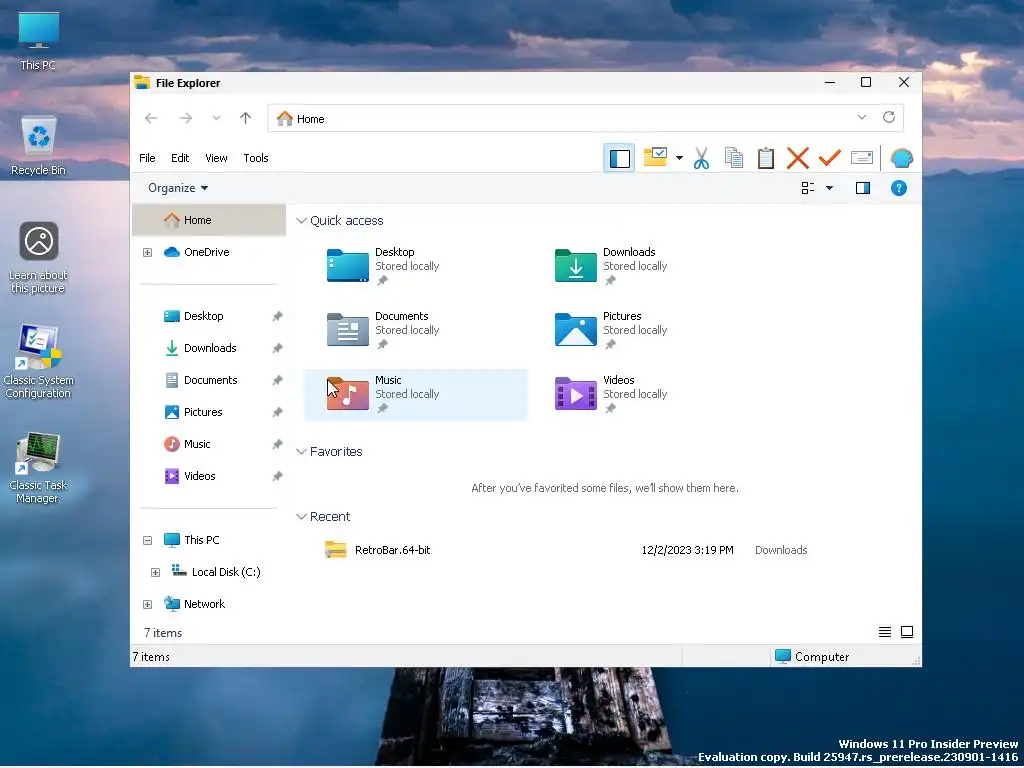Click the blue Help question icon
1024x768 pixels.
(x=899, y=188)
